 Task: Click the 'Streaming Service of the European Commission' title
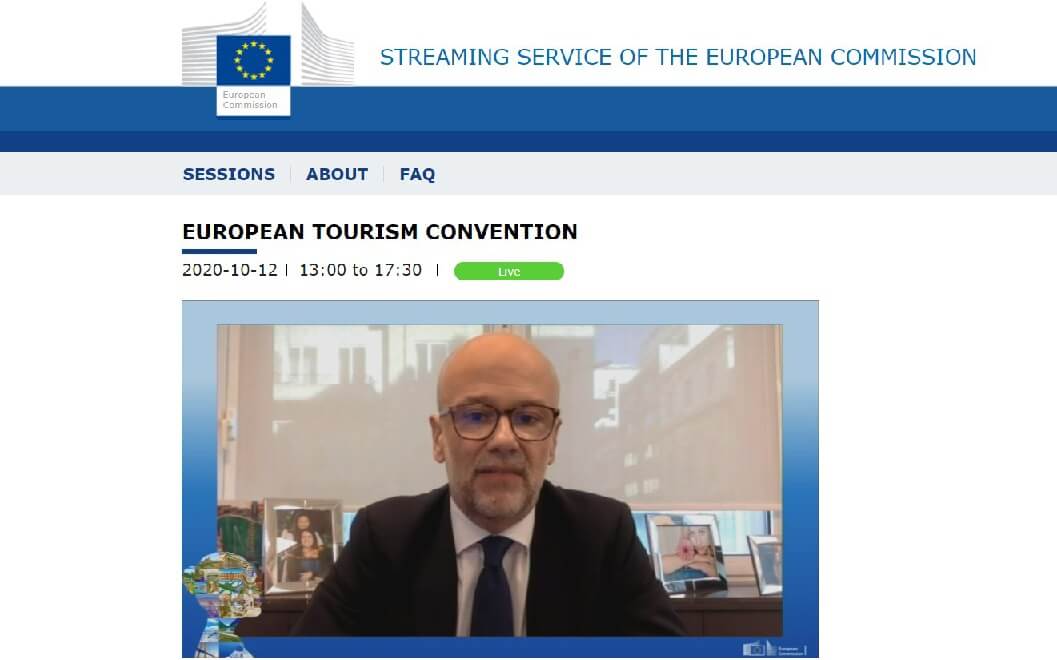pyautogui.click(x=677, y=57)
